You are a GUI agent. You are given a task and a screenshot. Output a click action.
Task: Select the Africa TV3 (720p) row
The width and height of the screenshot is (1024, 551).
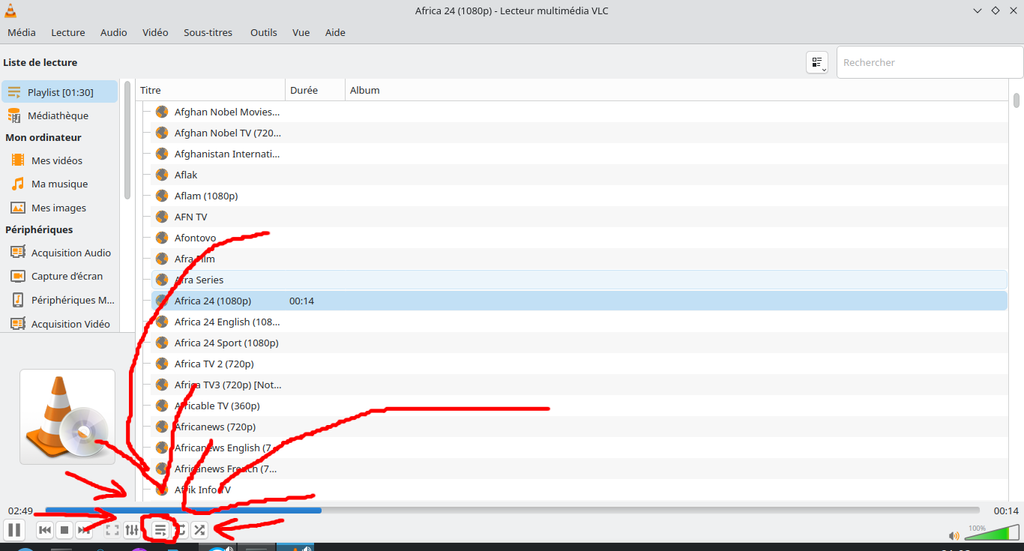click(x=579, y=385)
